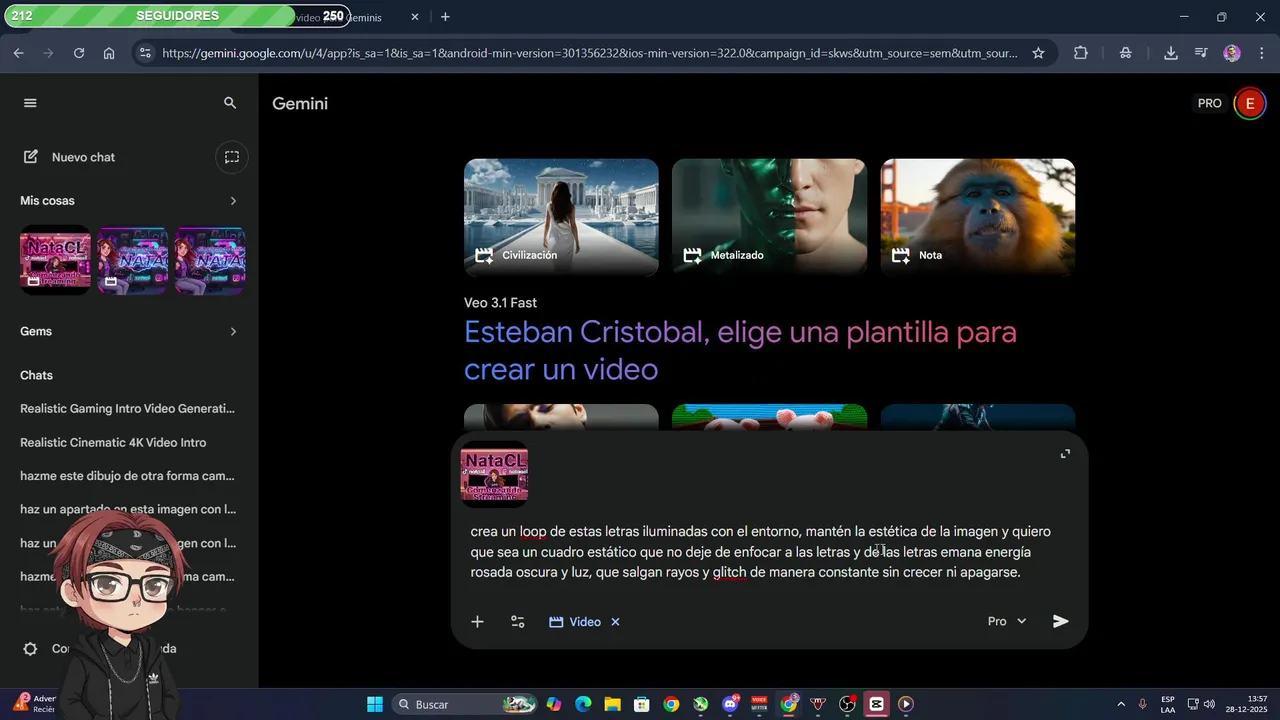The width and height of the screenshot is (1280, 720).
Task: Click the Chats section heading
Action: (x=36, y=375)
